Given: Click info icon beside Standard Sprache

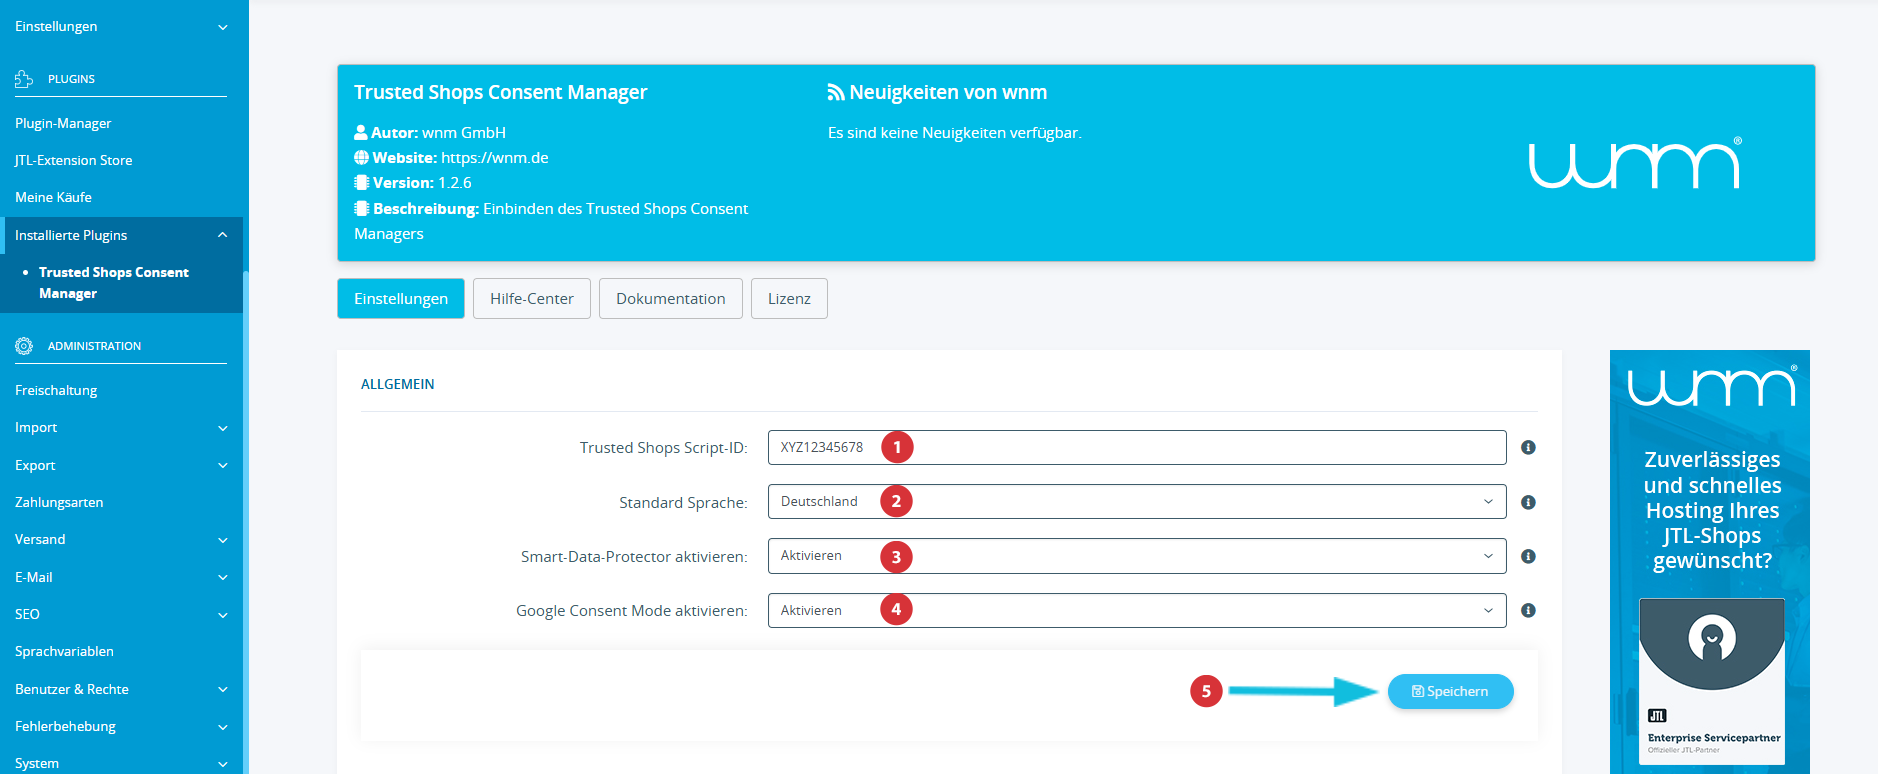Looking at the screenshot, I should point(1528,502).
